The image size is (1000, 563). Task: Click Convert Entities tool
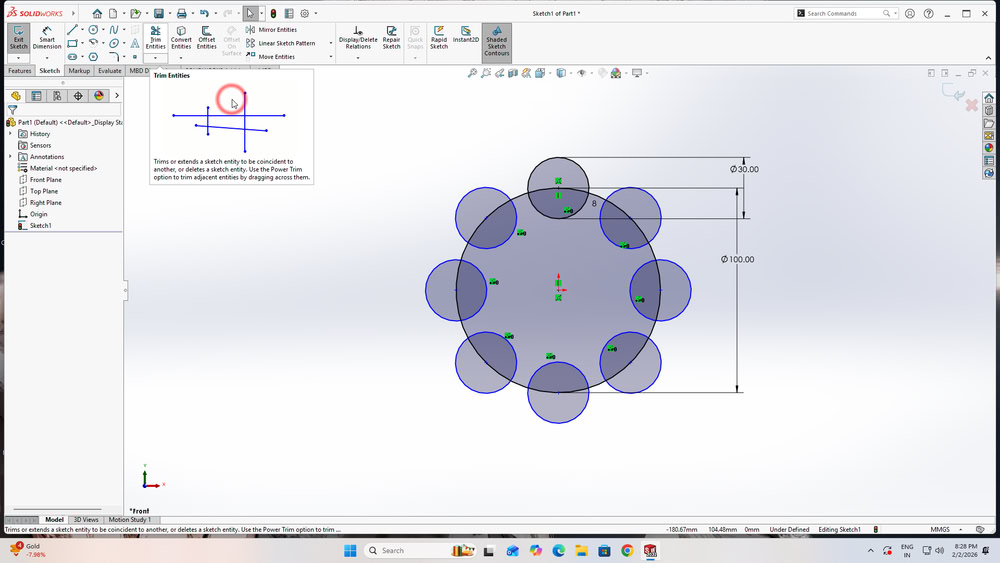(x=181, y=38)
